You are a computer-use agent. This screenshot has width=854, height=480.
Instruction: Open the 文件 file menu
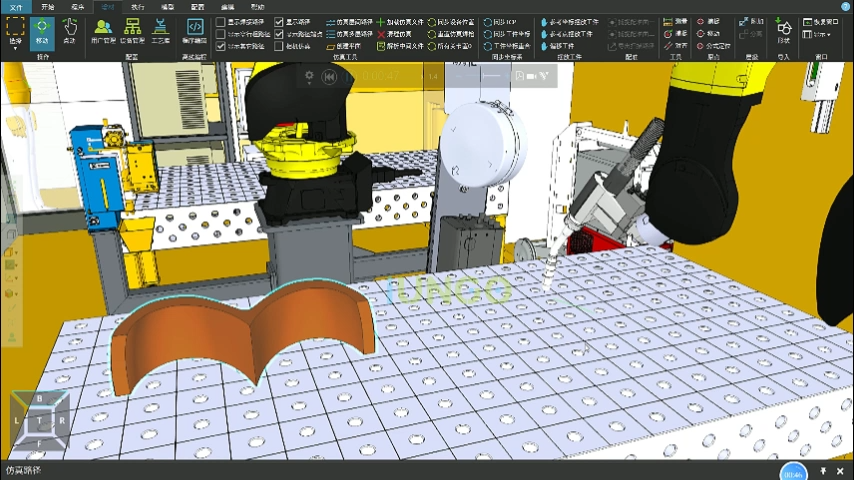pos(15,6)
